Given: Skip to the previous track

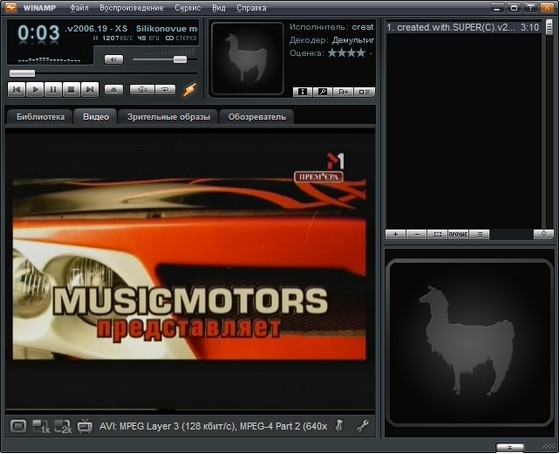Looking at the screenshot, I should pos(16,89).
